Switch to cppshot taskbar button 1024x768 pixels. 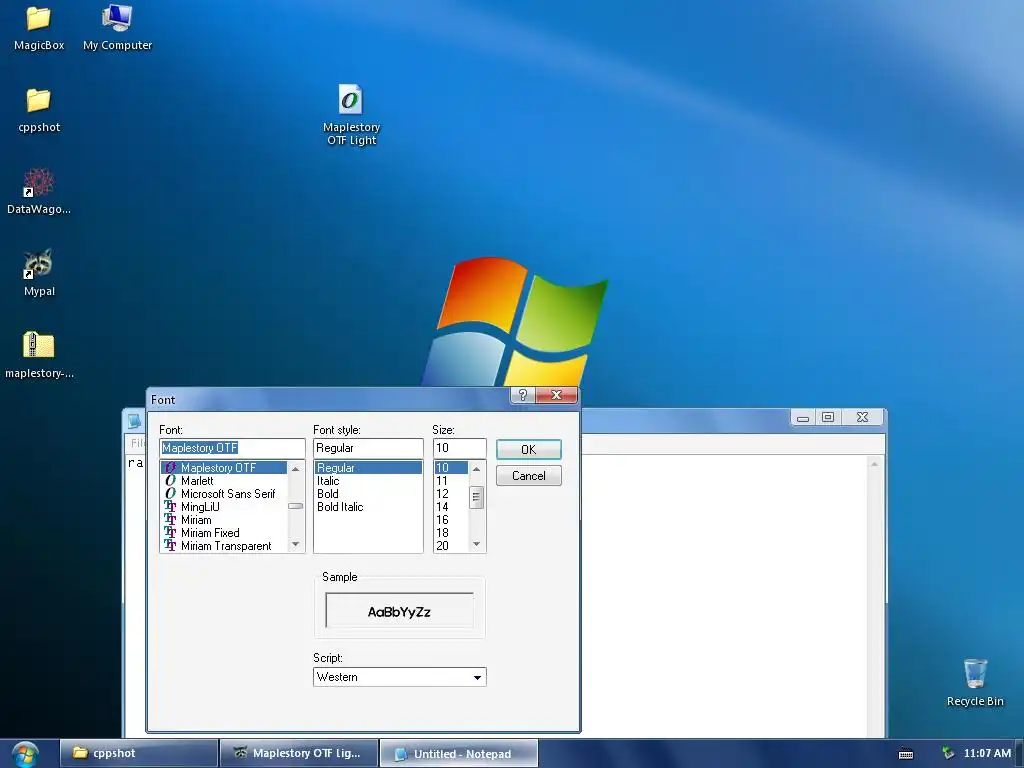[x=138, y=753]
